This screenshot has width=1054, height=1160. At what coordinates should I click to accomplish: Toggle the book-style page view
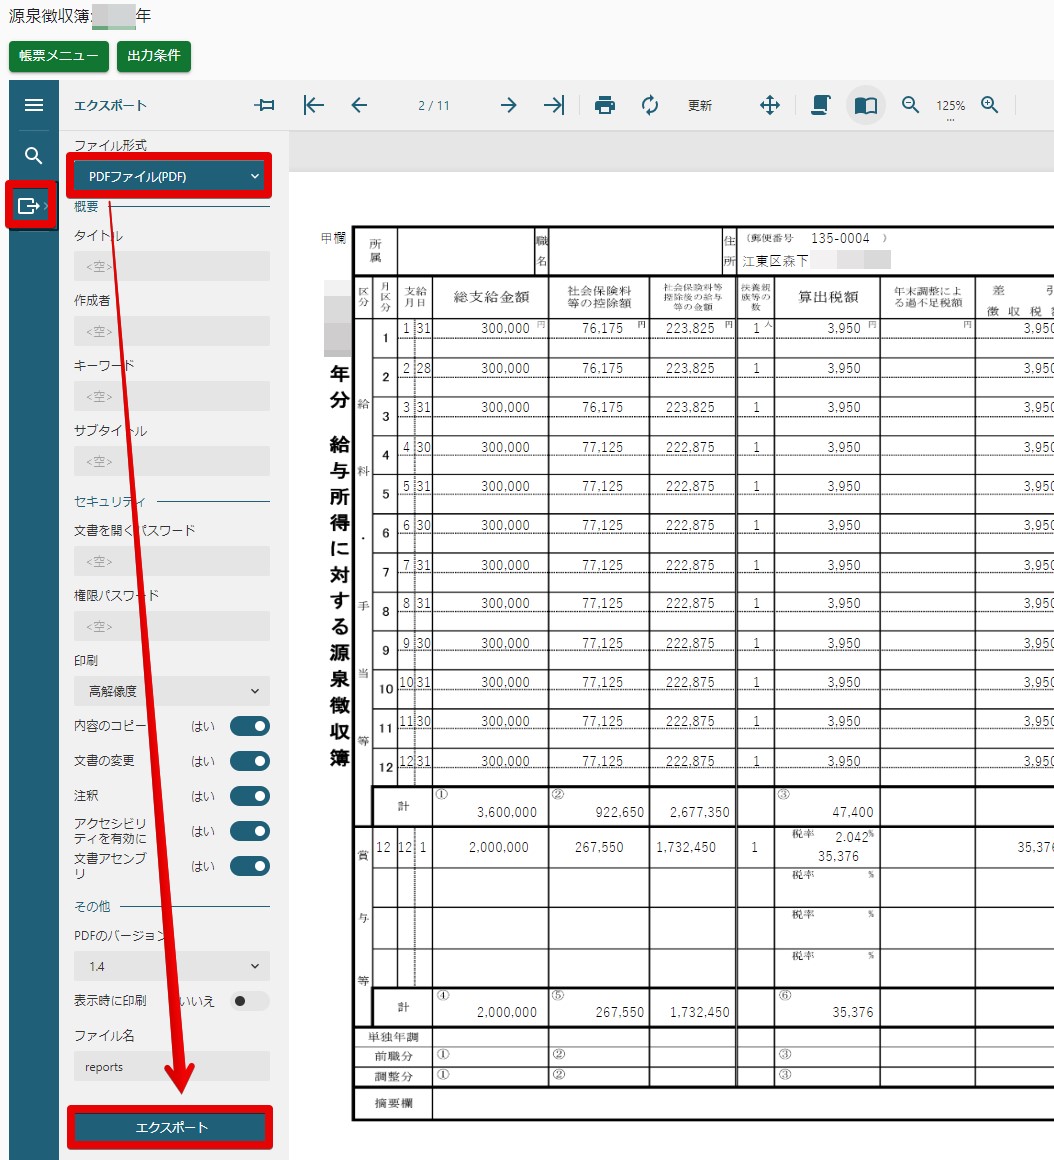[865, 105]
